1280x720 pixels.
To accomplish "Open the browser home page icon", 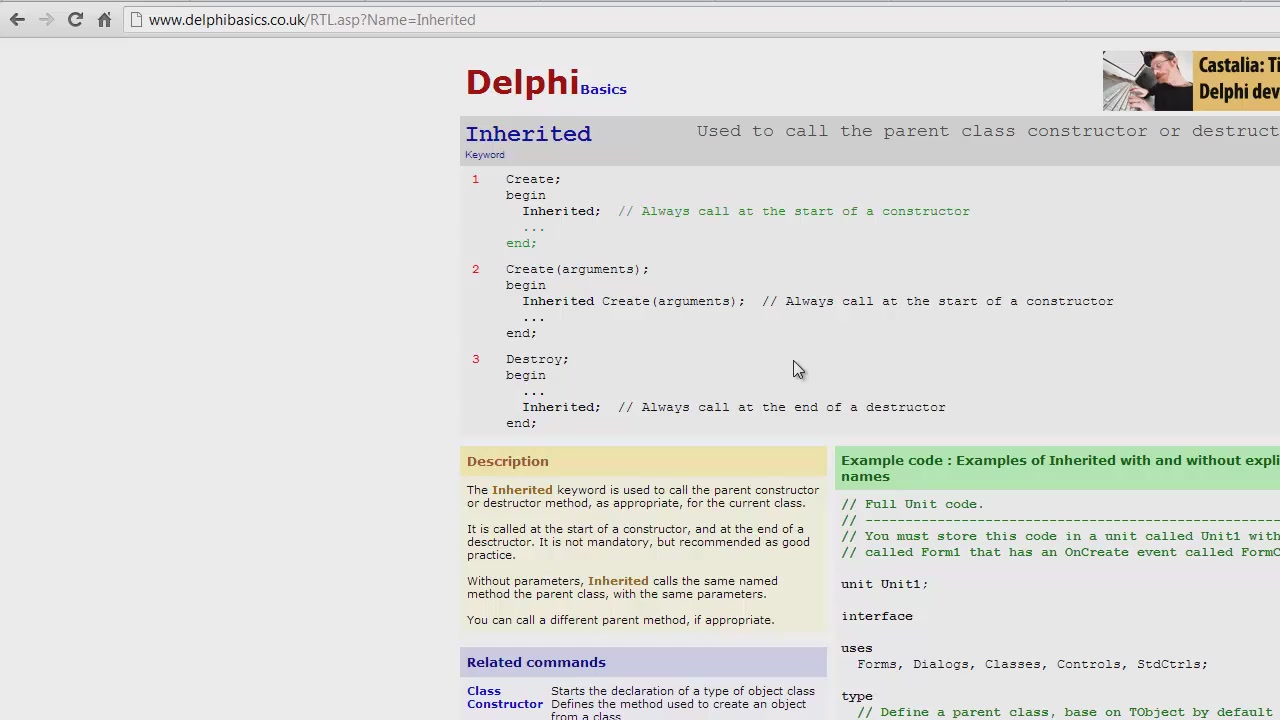I will tap(104, 20).
